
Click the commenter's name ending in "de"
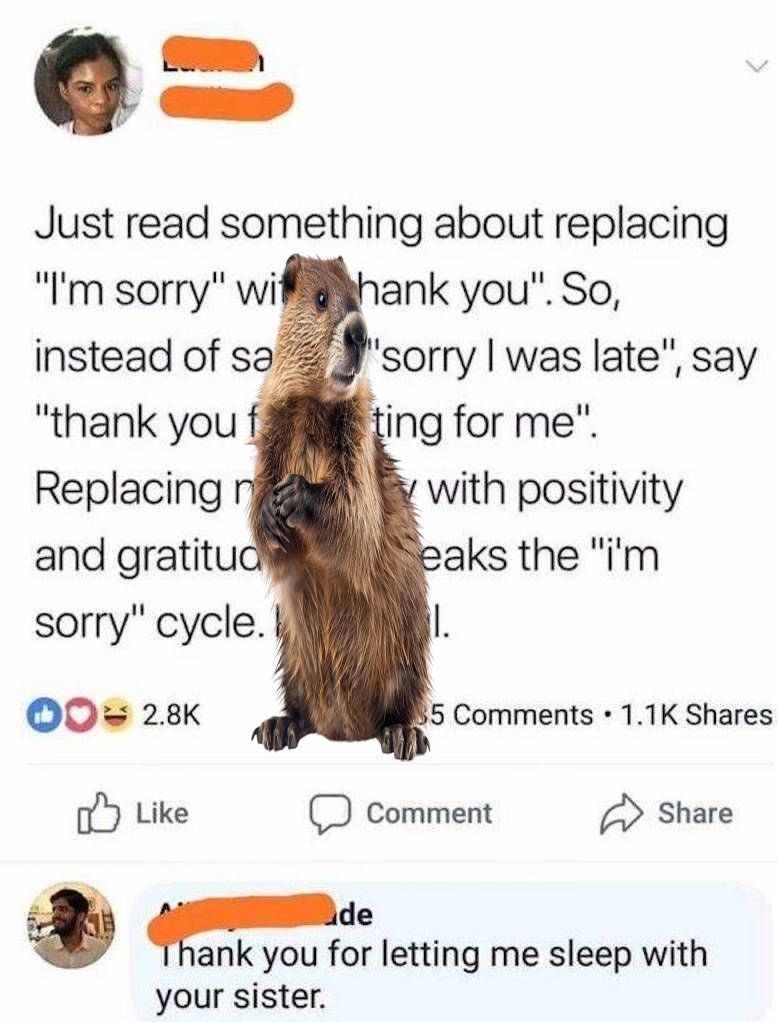[266, 916]
